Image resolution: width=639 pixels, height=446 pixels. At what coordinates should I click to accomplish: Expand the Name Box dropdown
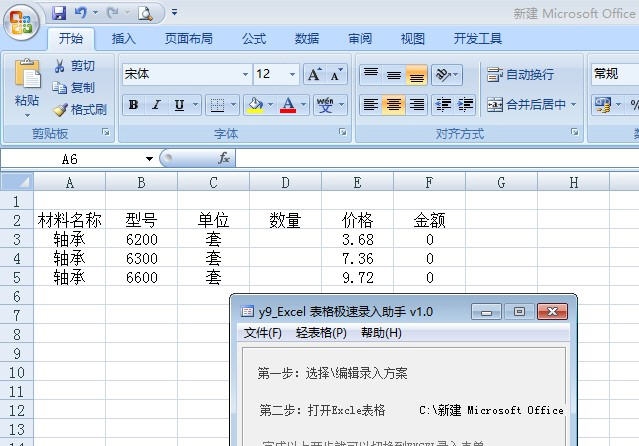tap(149, 159)
